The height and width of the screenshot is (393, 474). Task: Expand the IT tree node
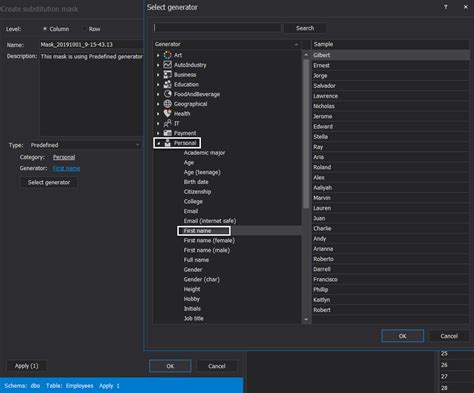158,124
